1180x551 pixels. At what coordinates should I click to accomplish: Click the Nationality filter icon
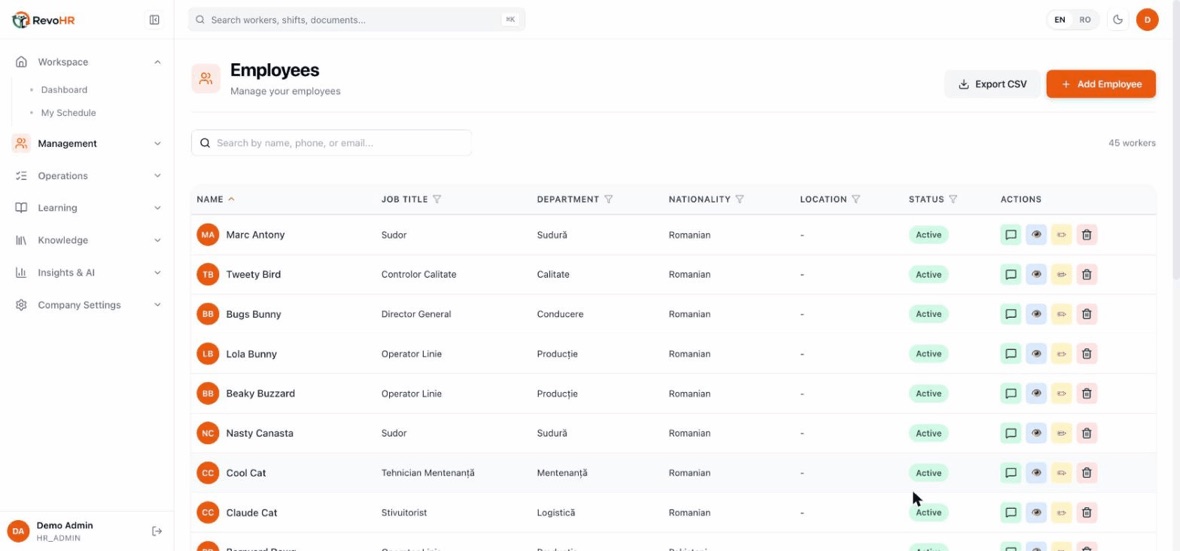tap(740, 199)
